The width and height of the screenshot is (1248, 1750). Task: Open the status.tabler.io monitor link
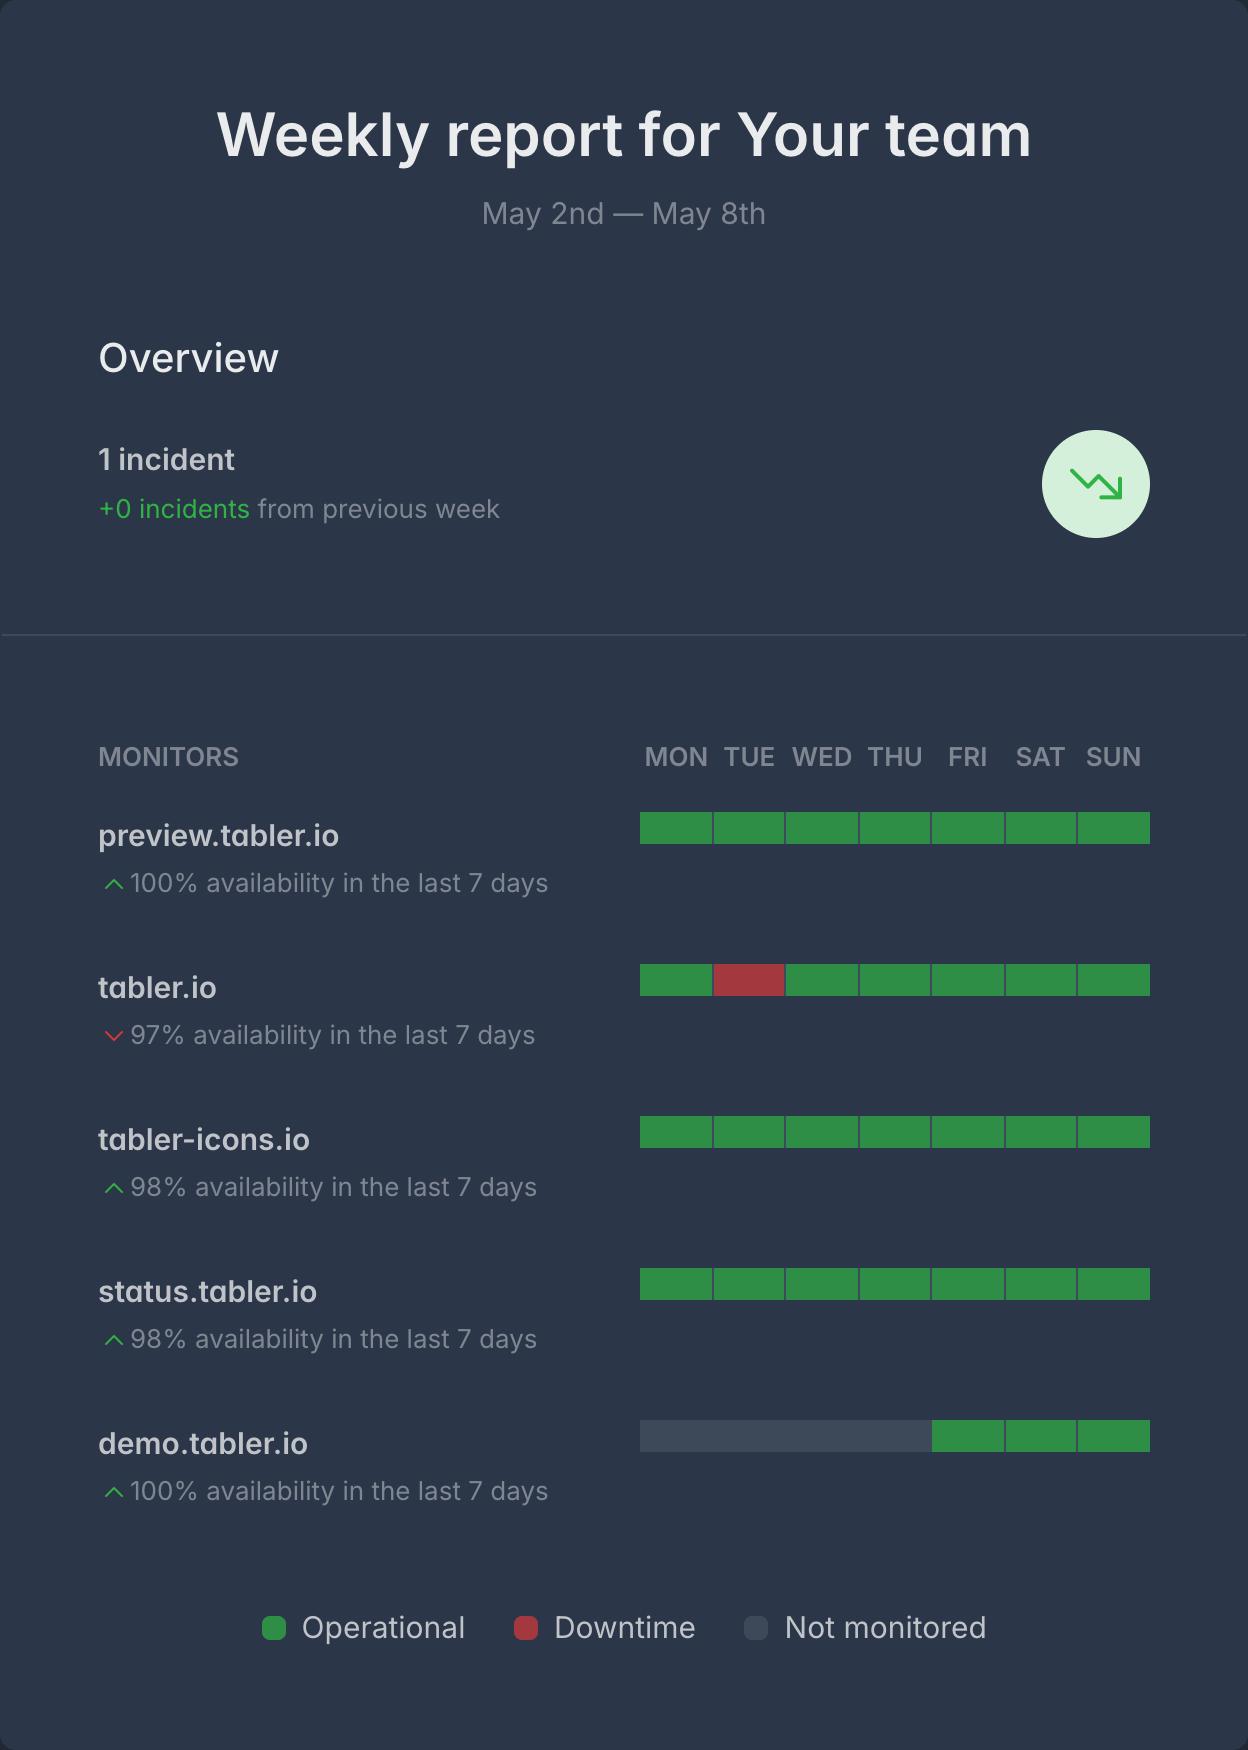207,1292
